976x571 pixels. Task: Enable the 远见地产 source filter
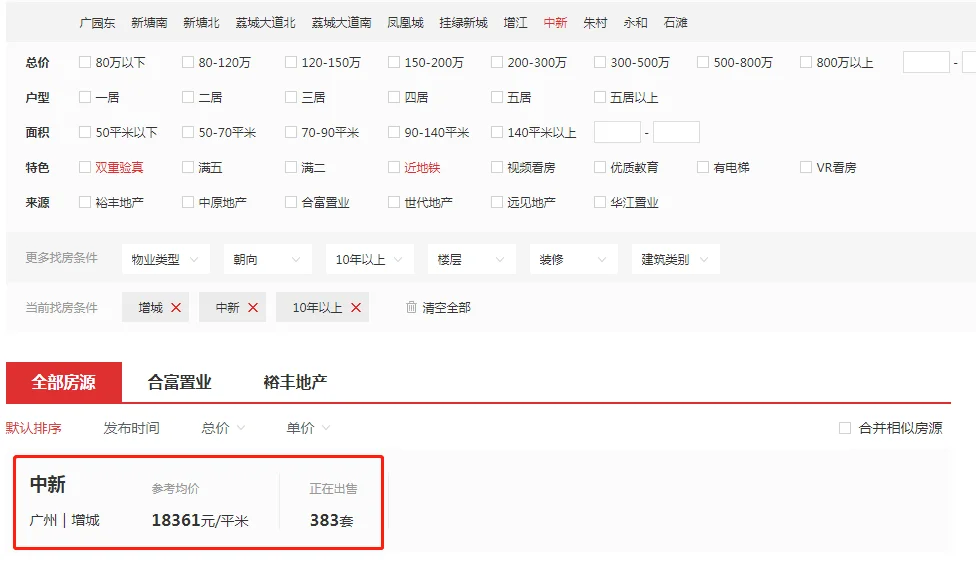tap(497, 202)
